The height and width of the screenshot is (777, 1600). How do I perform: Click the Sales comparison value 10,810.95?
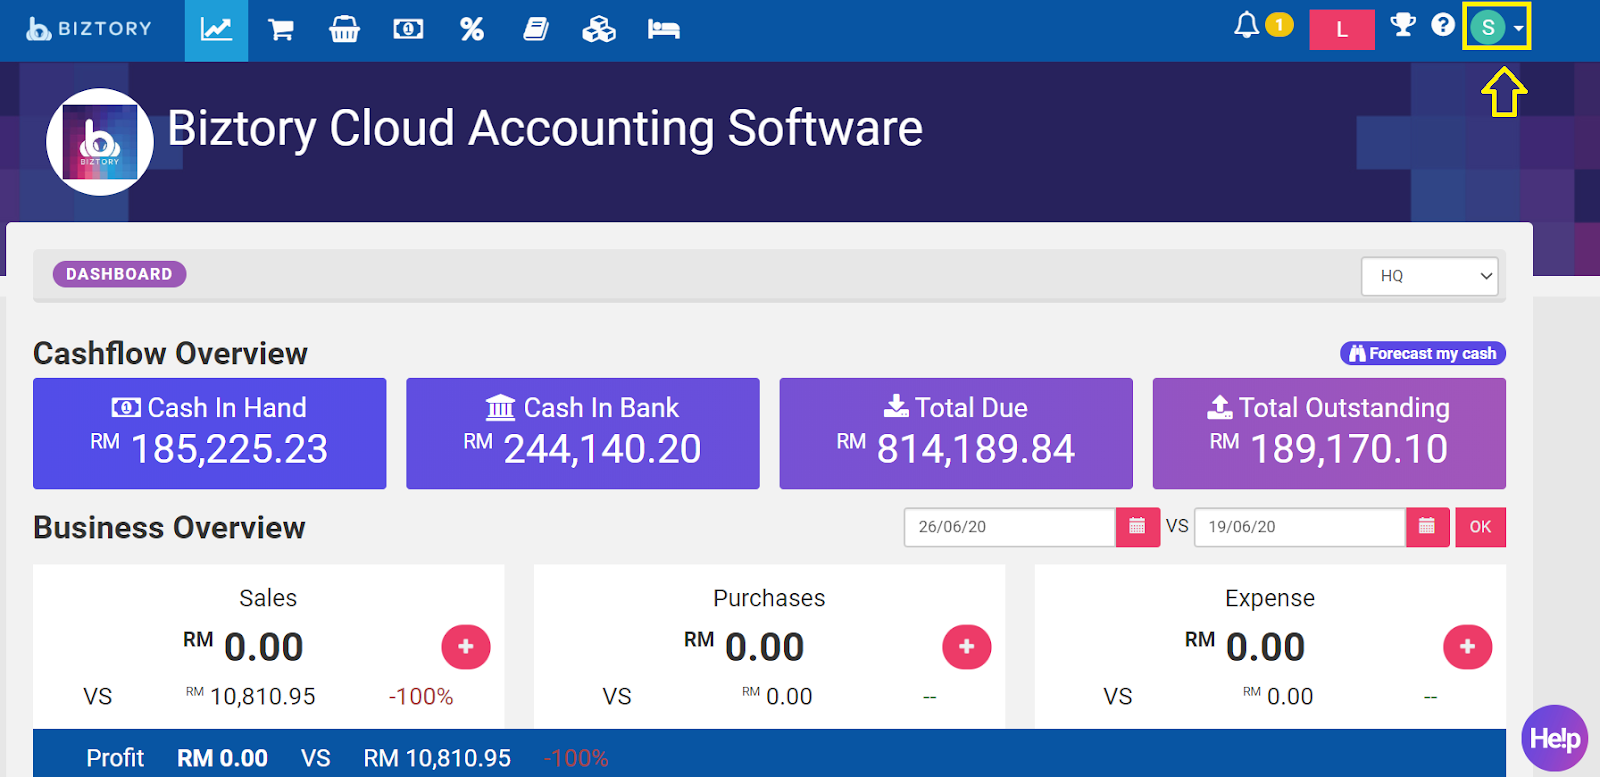coord(263,697)
